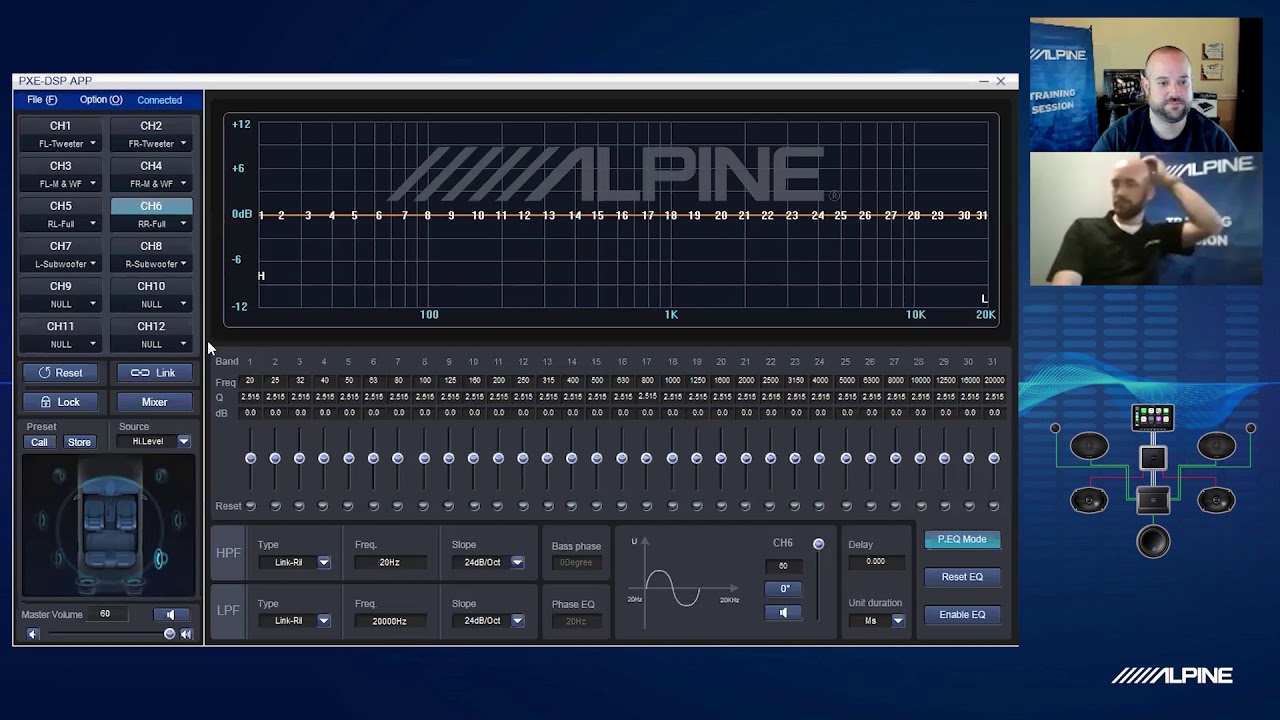1280x720 pixels.
Task: Select channel CH1
Action: tap(60, 126)
